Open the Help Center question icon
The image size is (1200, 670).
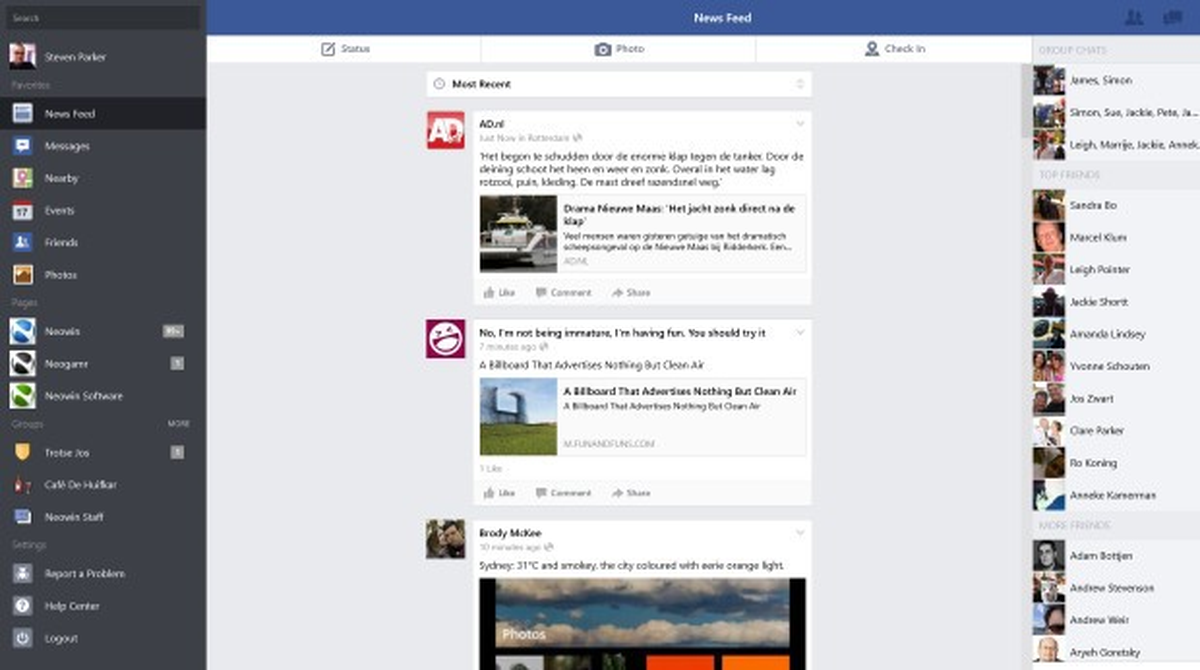click(23, 606)
